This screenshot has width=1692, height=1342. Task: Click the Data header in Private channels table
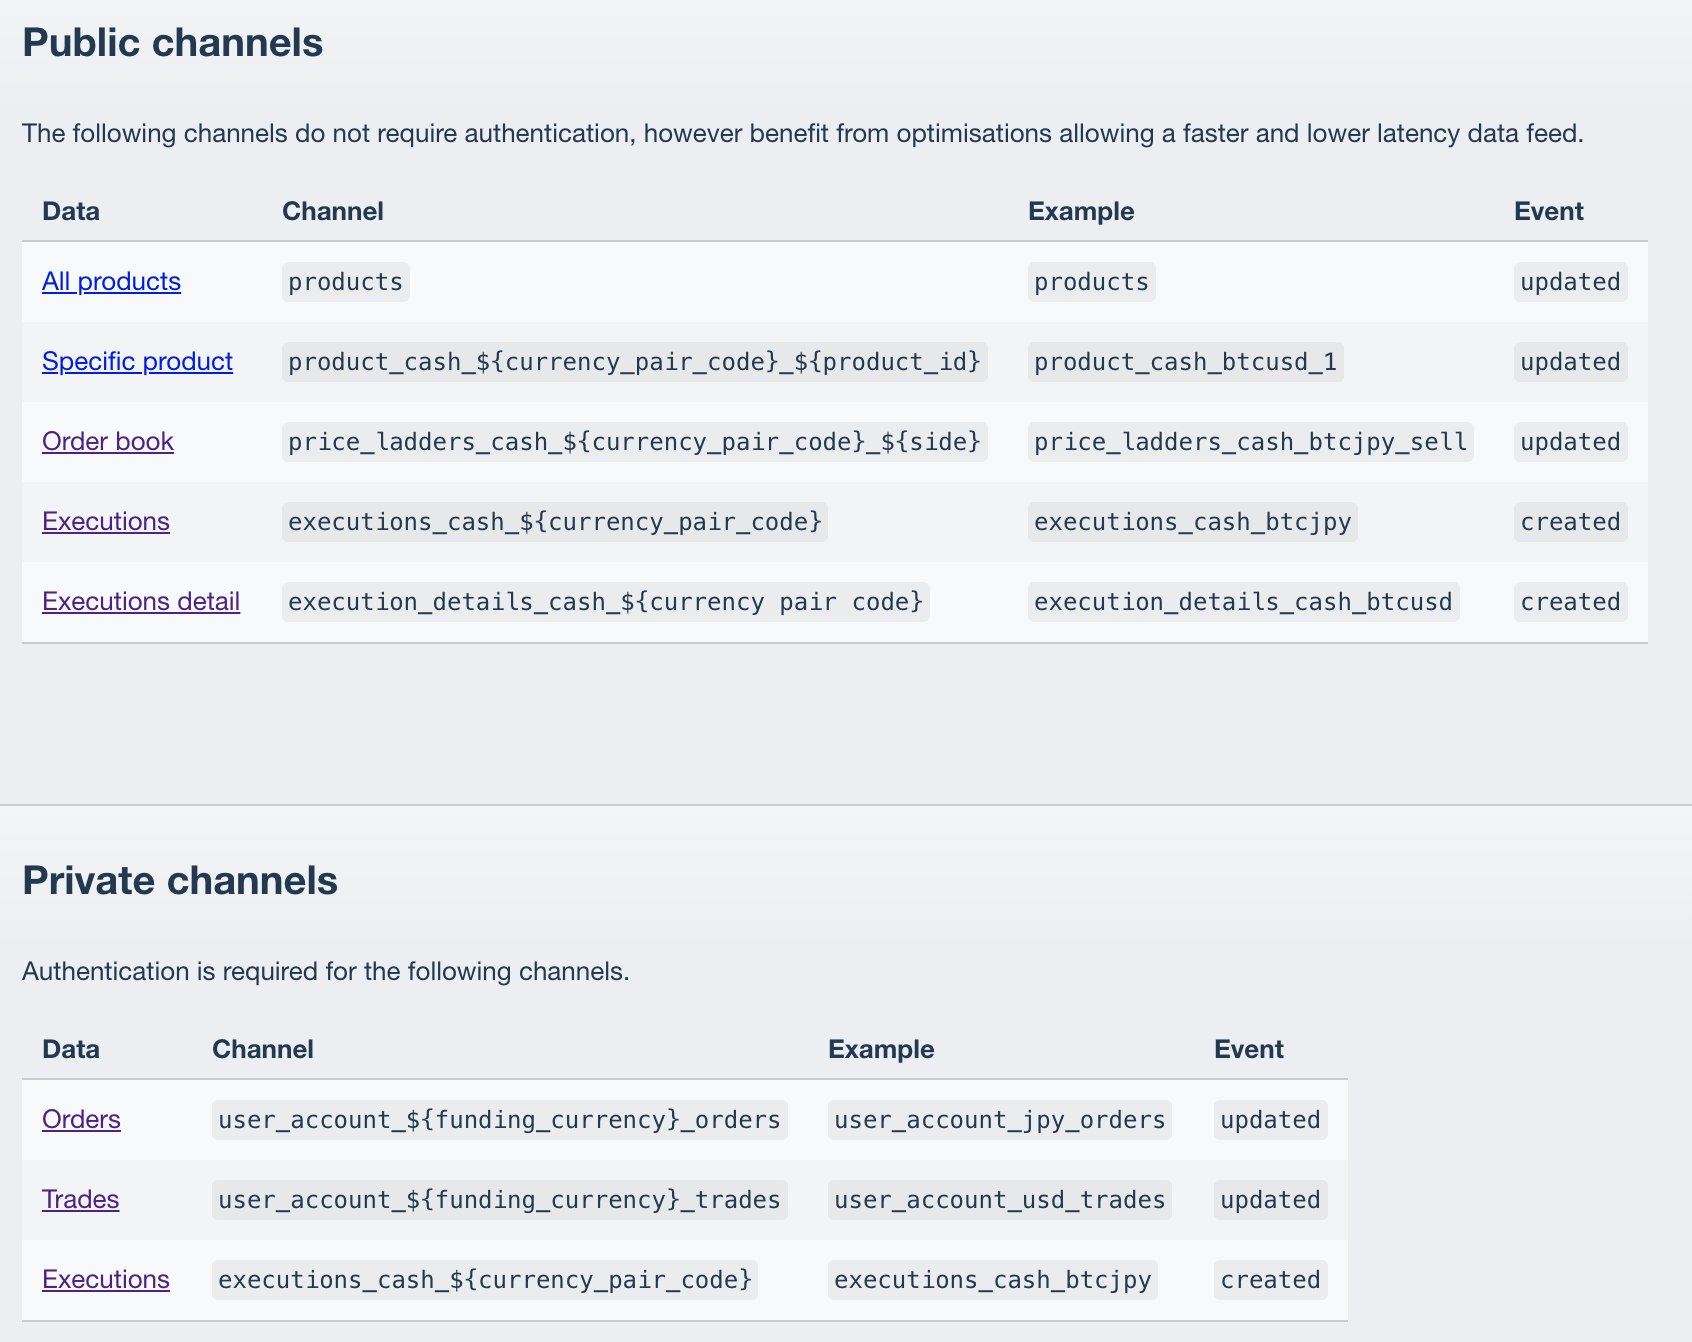[71, 1049]
